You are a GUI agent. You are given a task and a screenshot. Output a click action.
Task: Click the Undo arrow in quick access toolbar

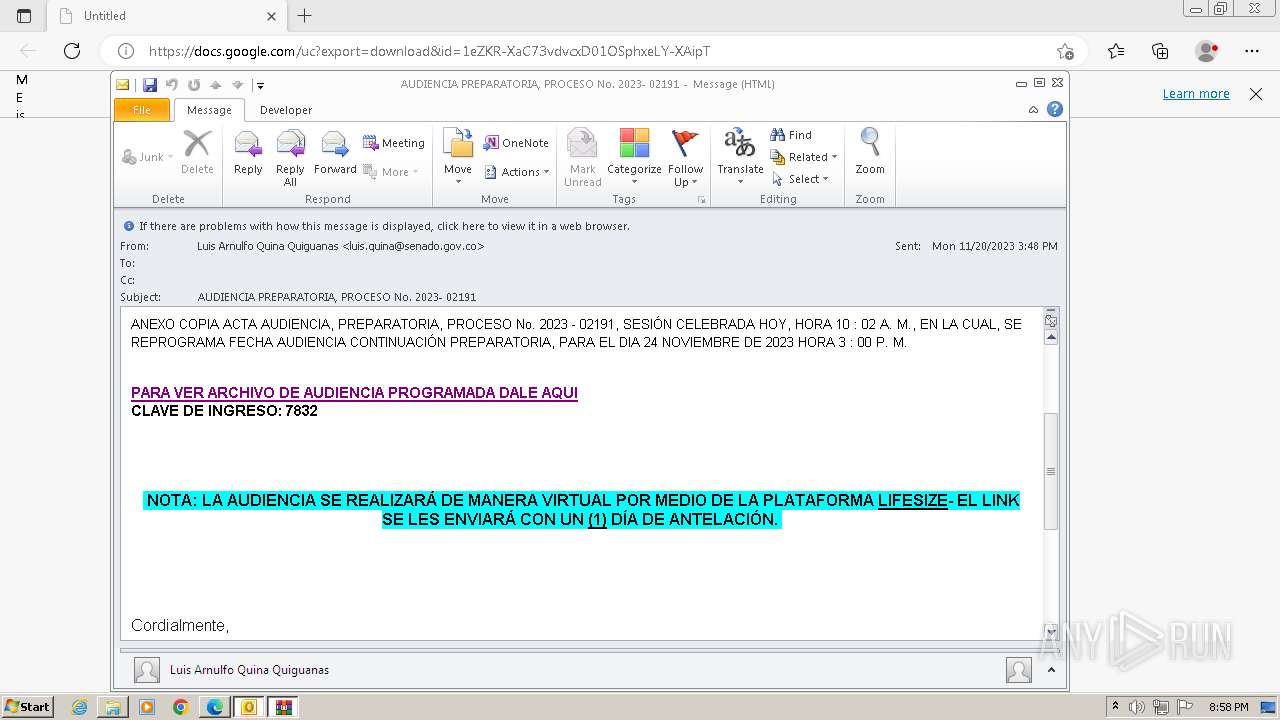point(172,85)
